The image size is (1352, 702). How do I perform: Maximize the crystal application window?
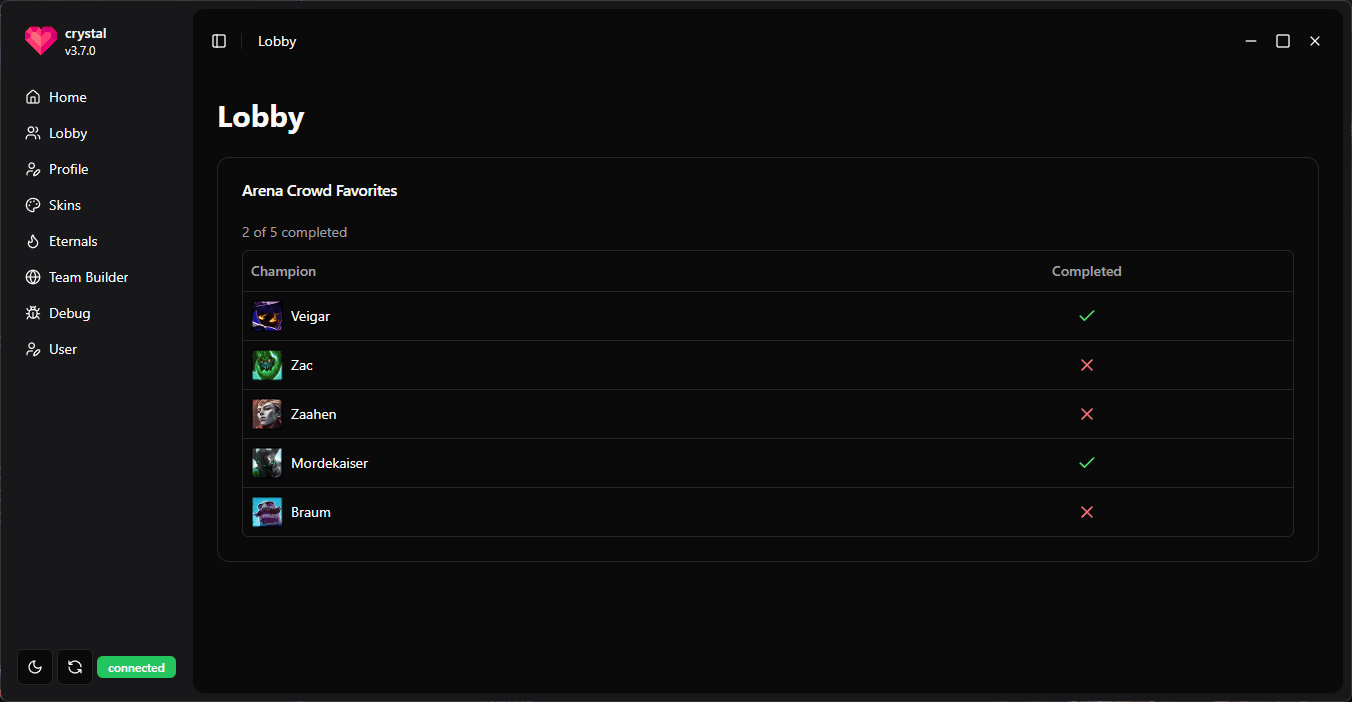(x=1283, y=41)
